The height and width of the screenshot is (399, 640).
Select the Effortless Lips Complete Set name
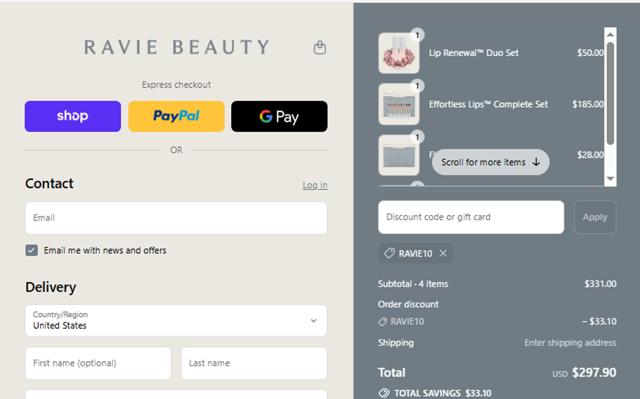tap(488, 104)
